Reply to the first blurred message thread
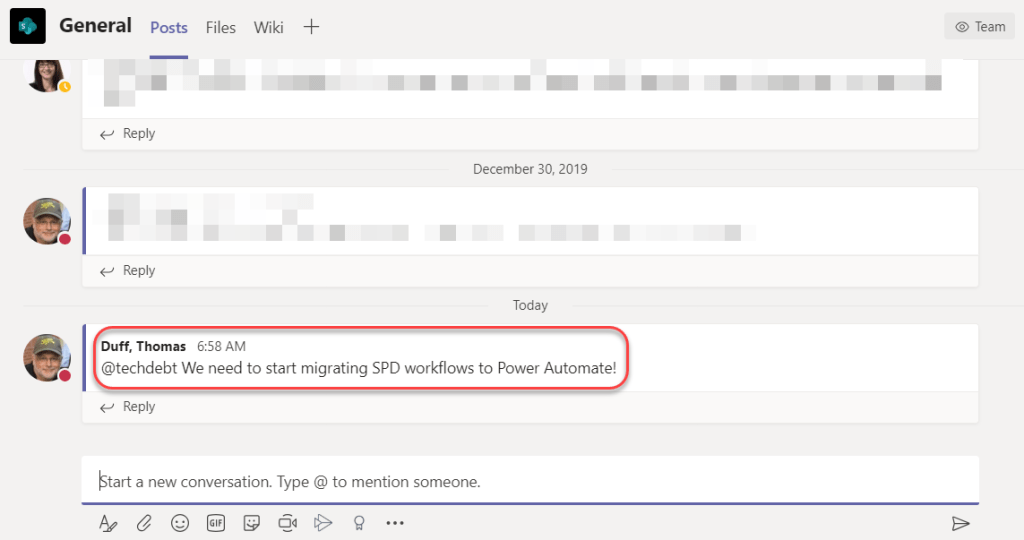The width and height of the screenshot is (1024, 540). pyautogui.click(x=128, y=134)
